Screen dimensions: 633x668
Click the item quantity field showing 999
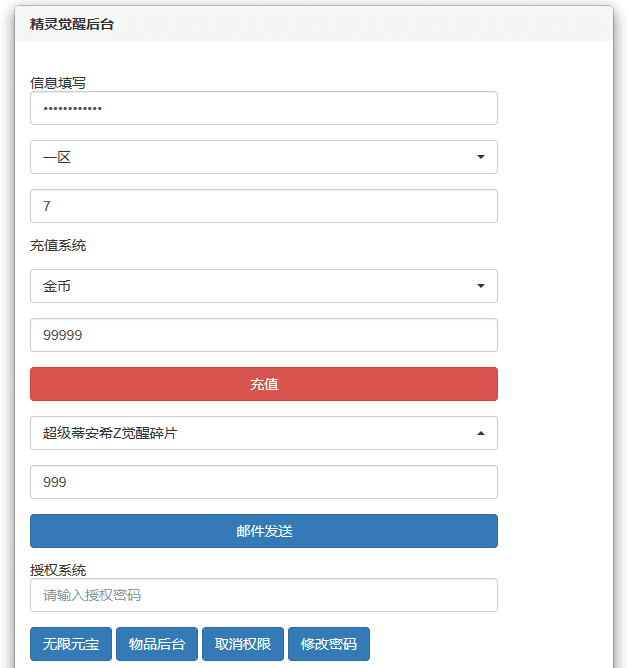(263, 482)
